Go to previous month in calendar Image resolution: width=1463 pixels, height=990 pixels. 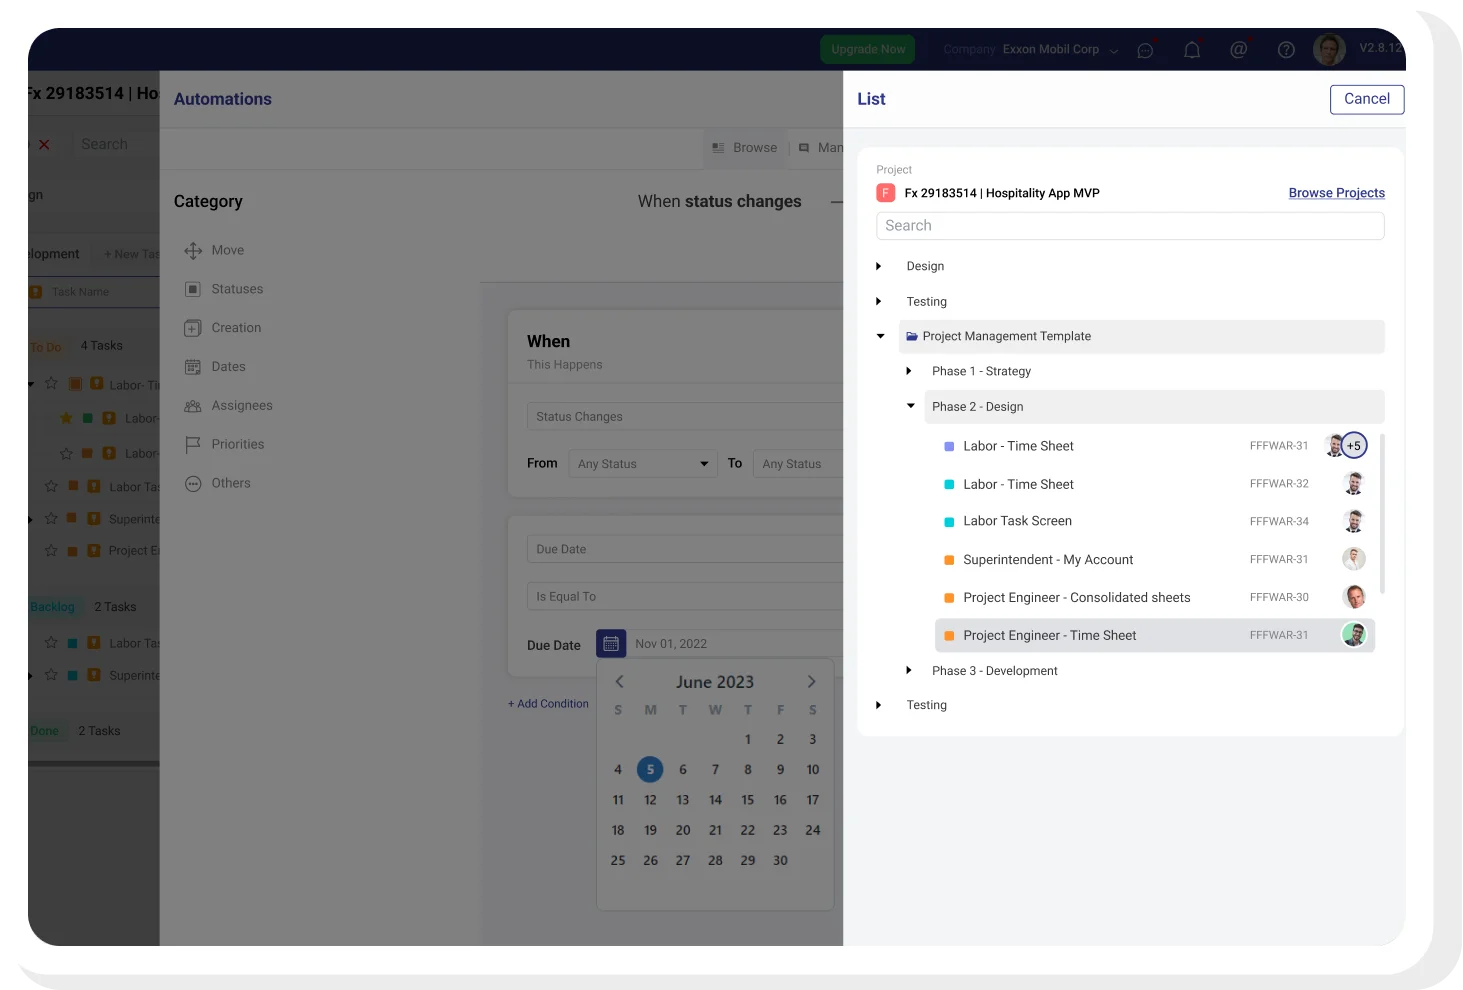pos(620,682)
